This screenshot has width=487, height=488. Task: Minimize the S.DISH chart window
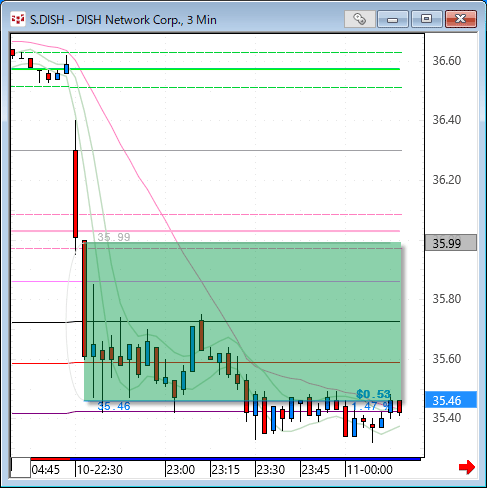[393, 19]
